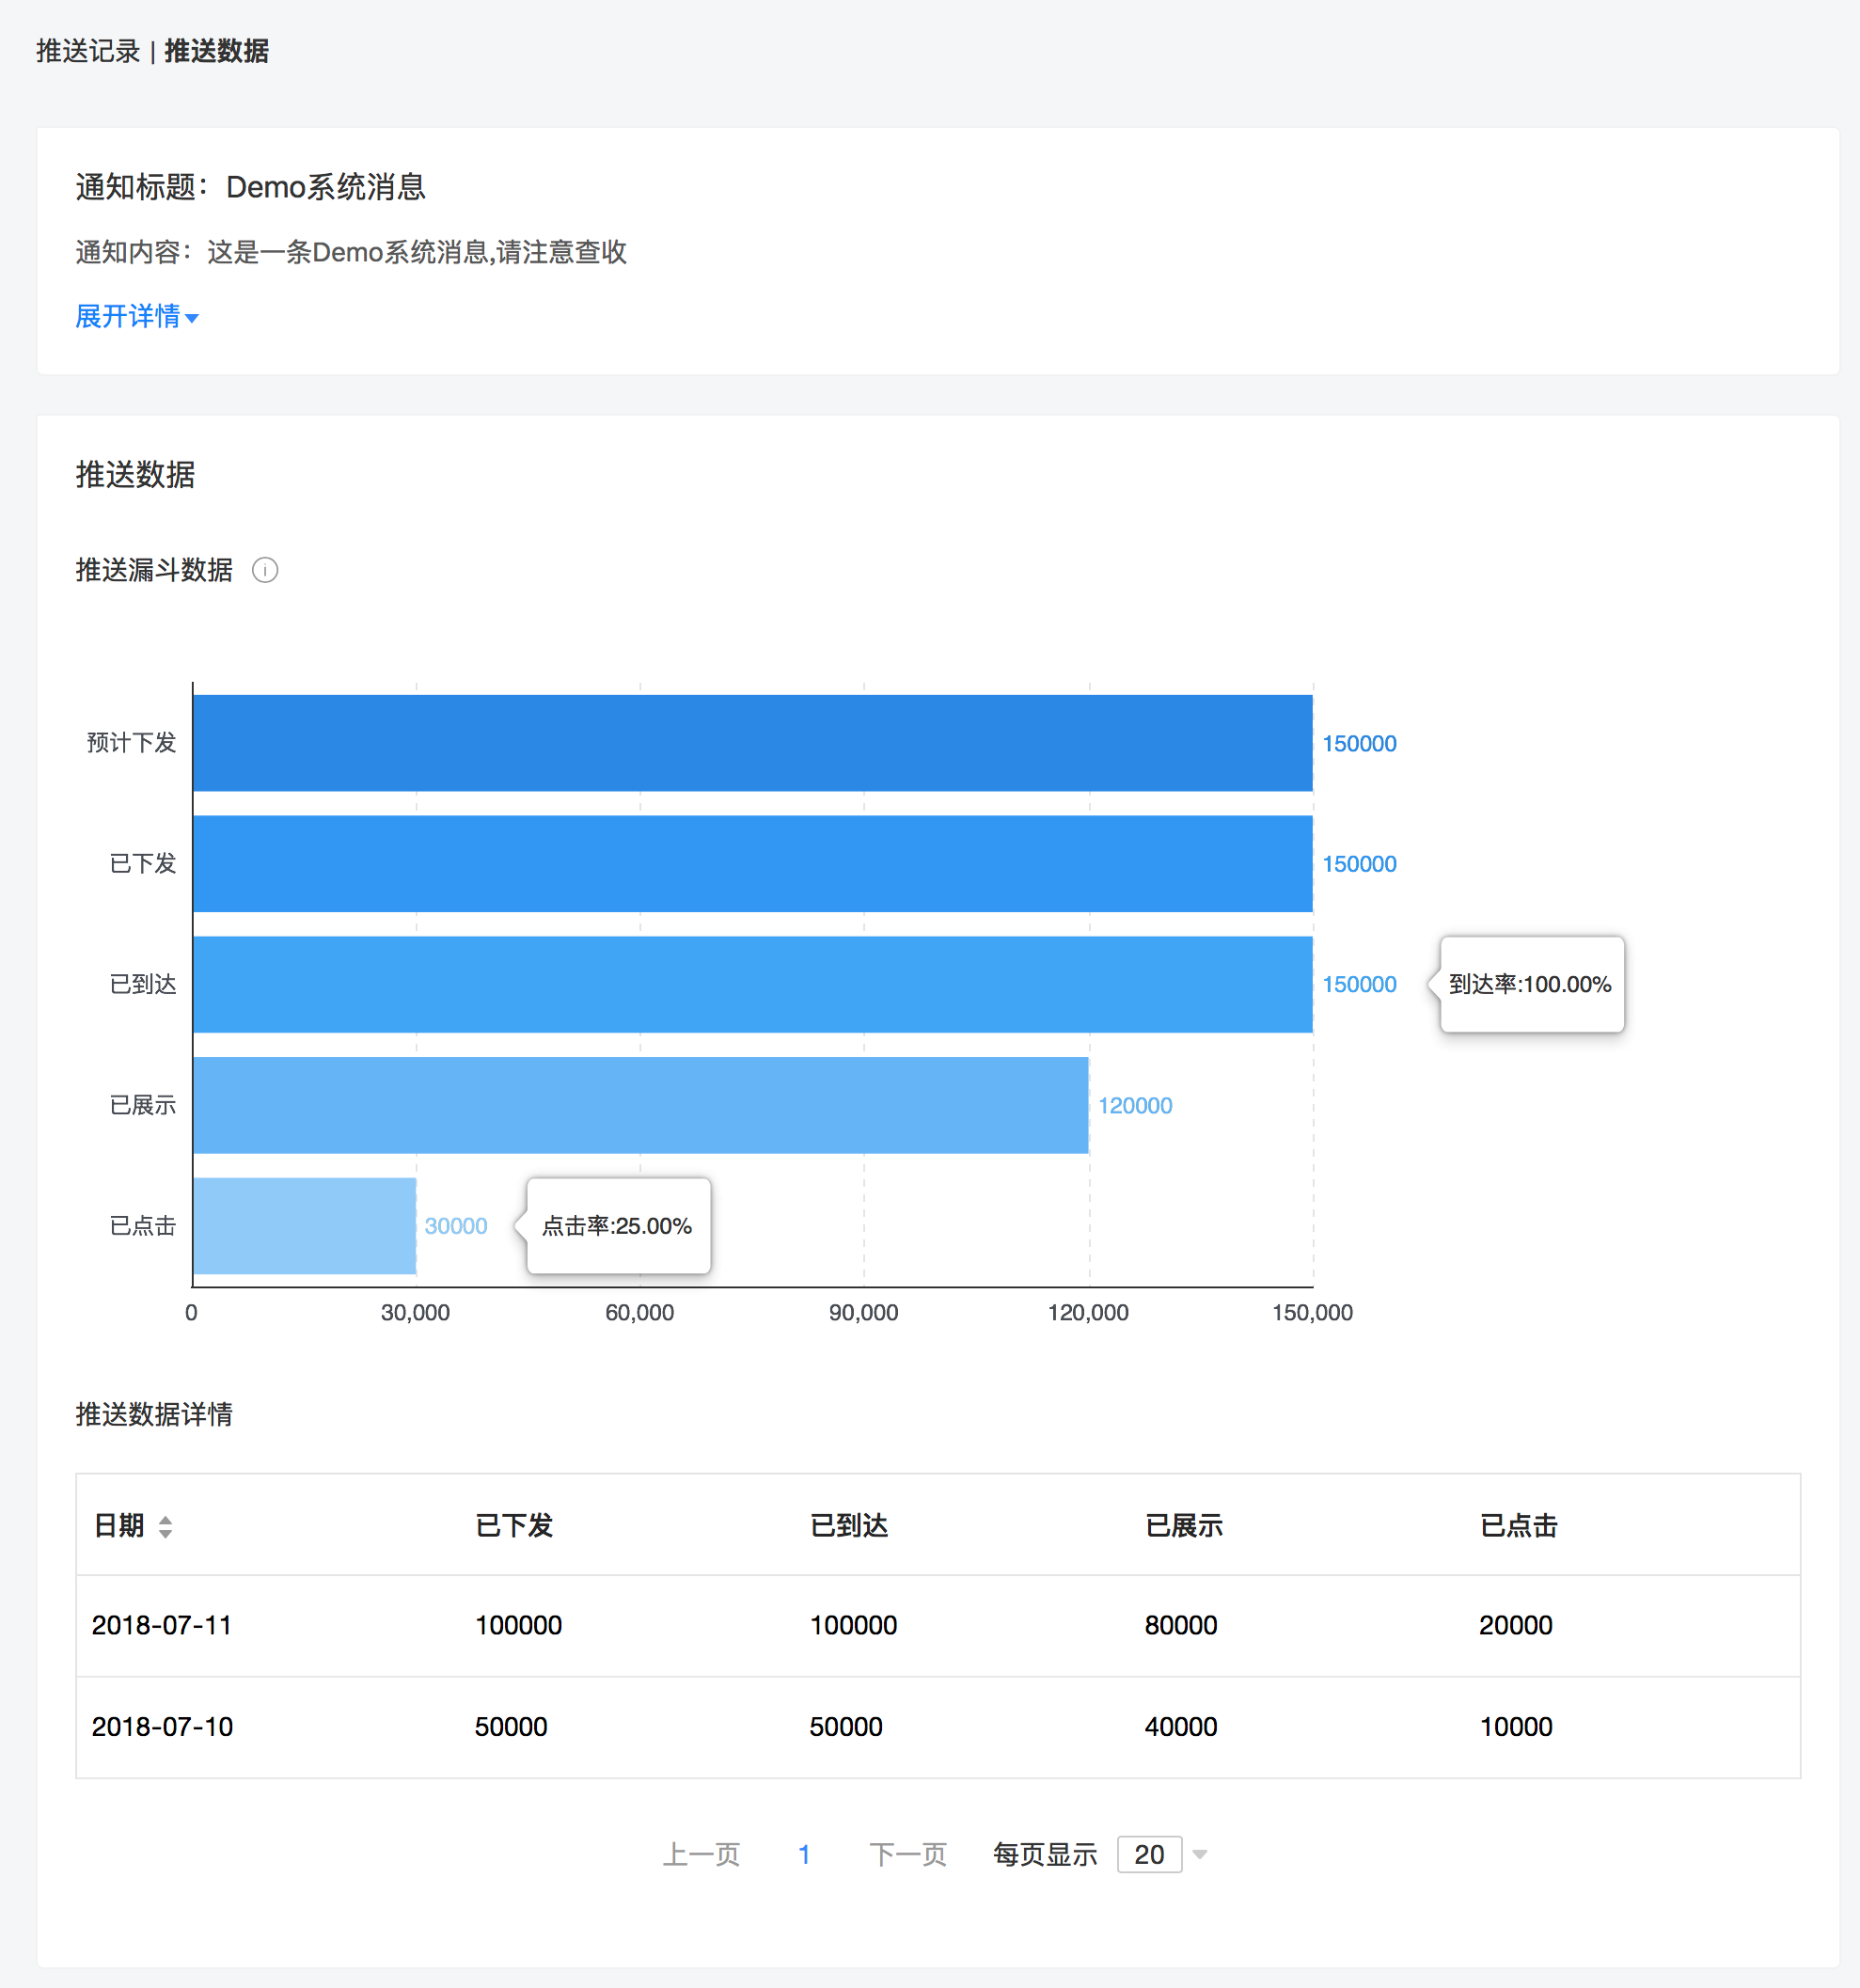Click value 20000 in 2018-07-11 row

click(1516, 1626)
